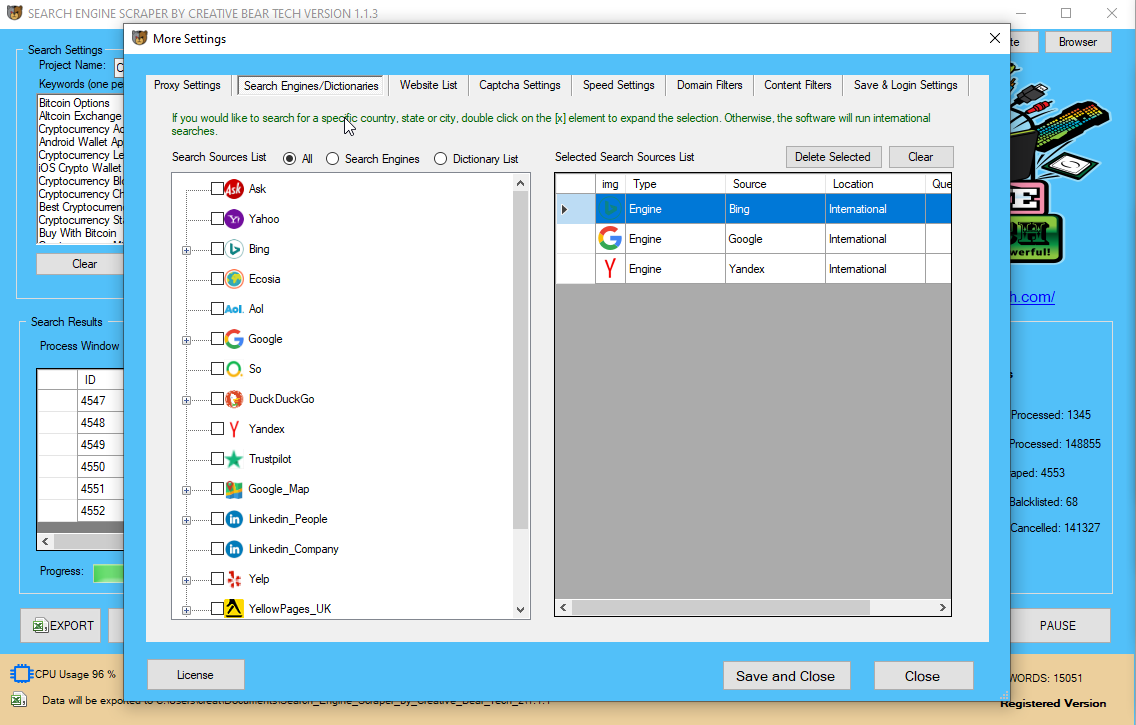
Task: Expand the Google tree node
Action: 185,339
